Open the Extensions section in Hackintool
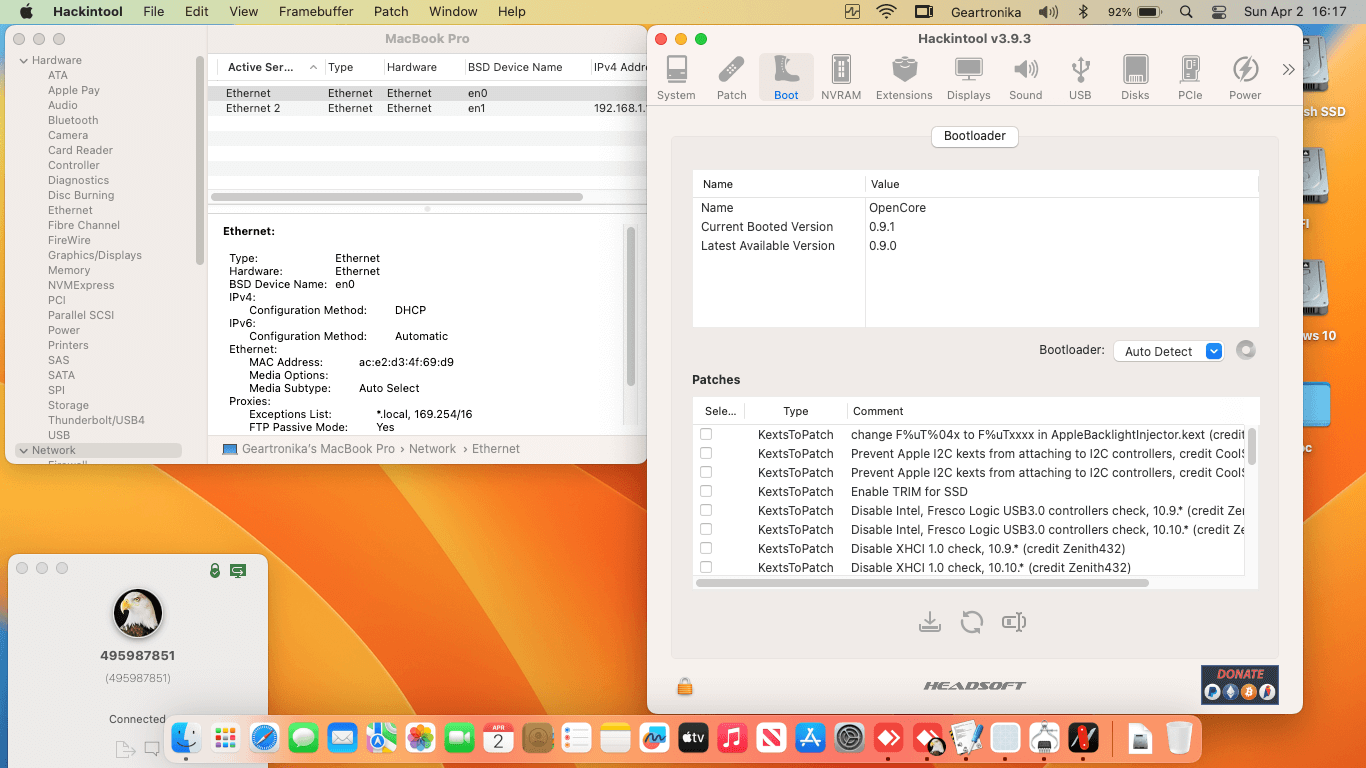 pos(904,78)
